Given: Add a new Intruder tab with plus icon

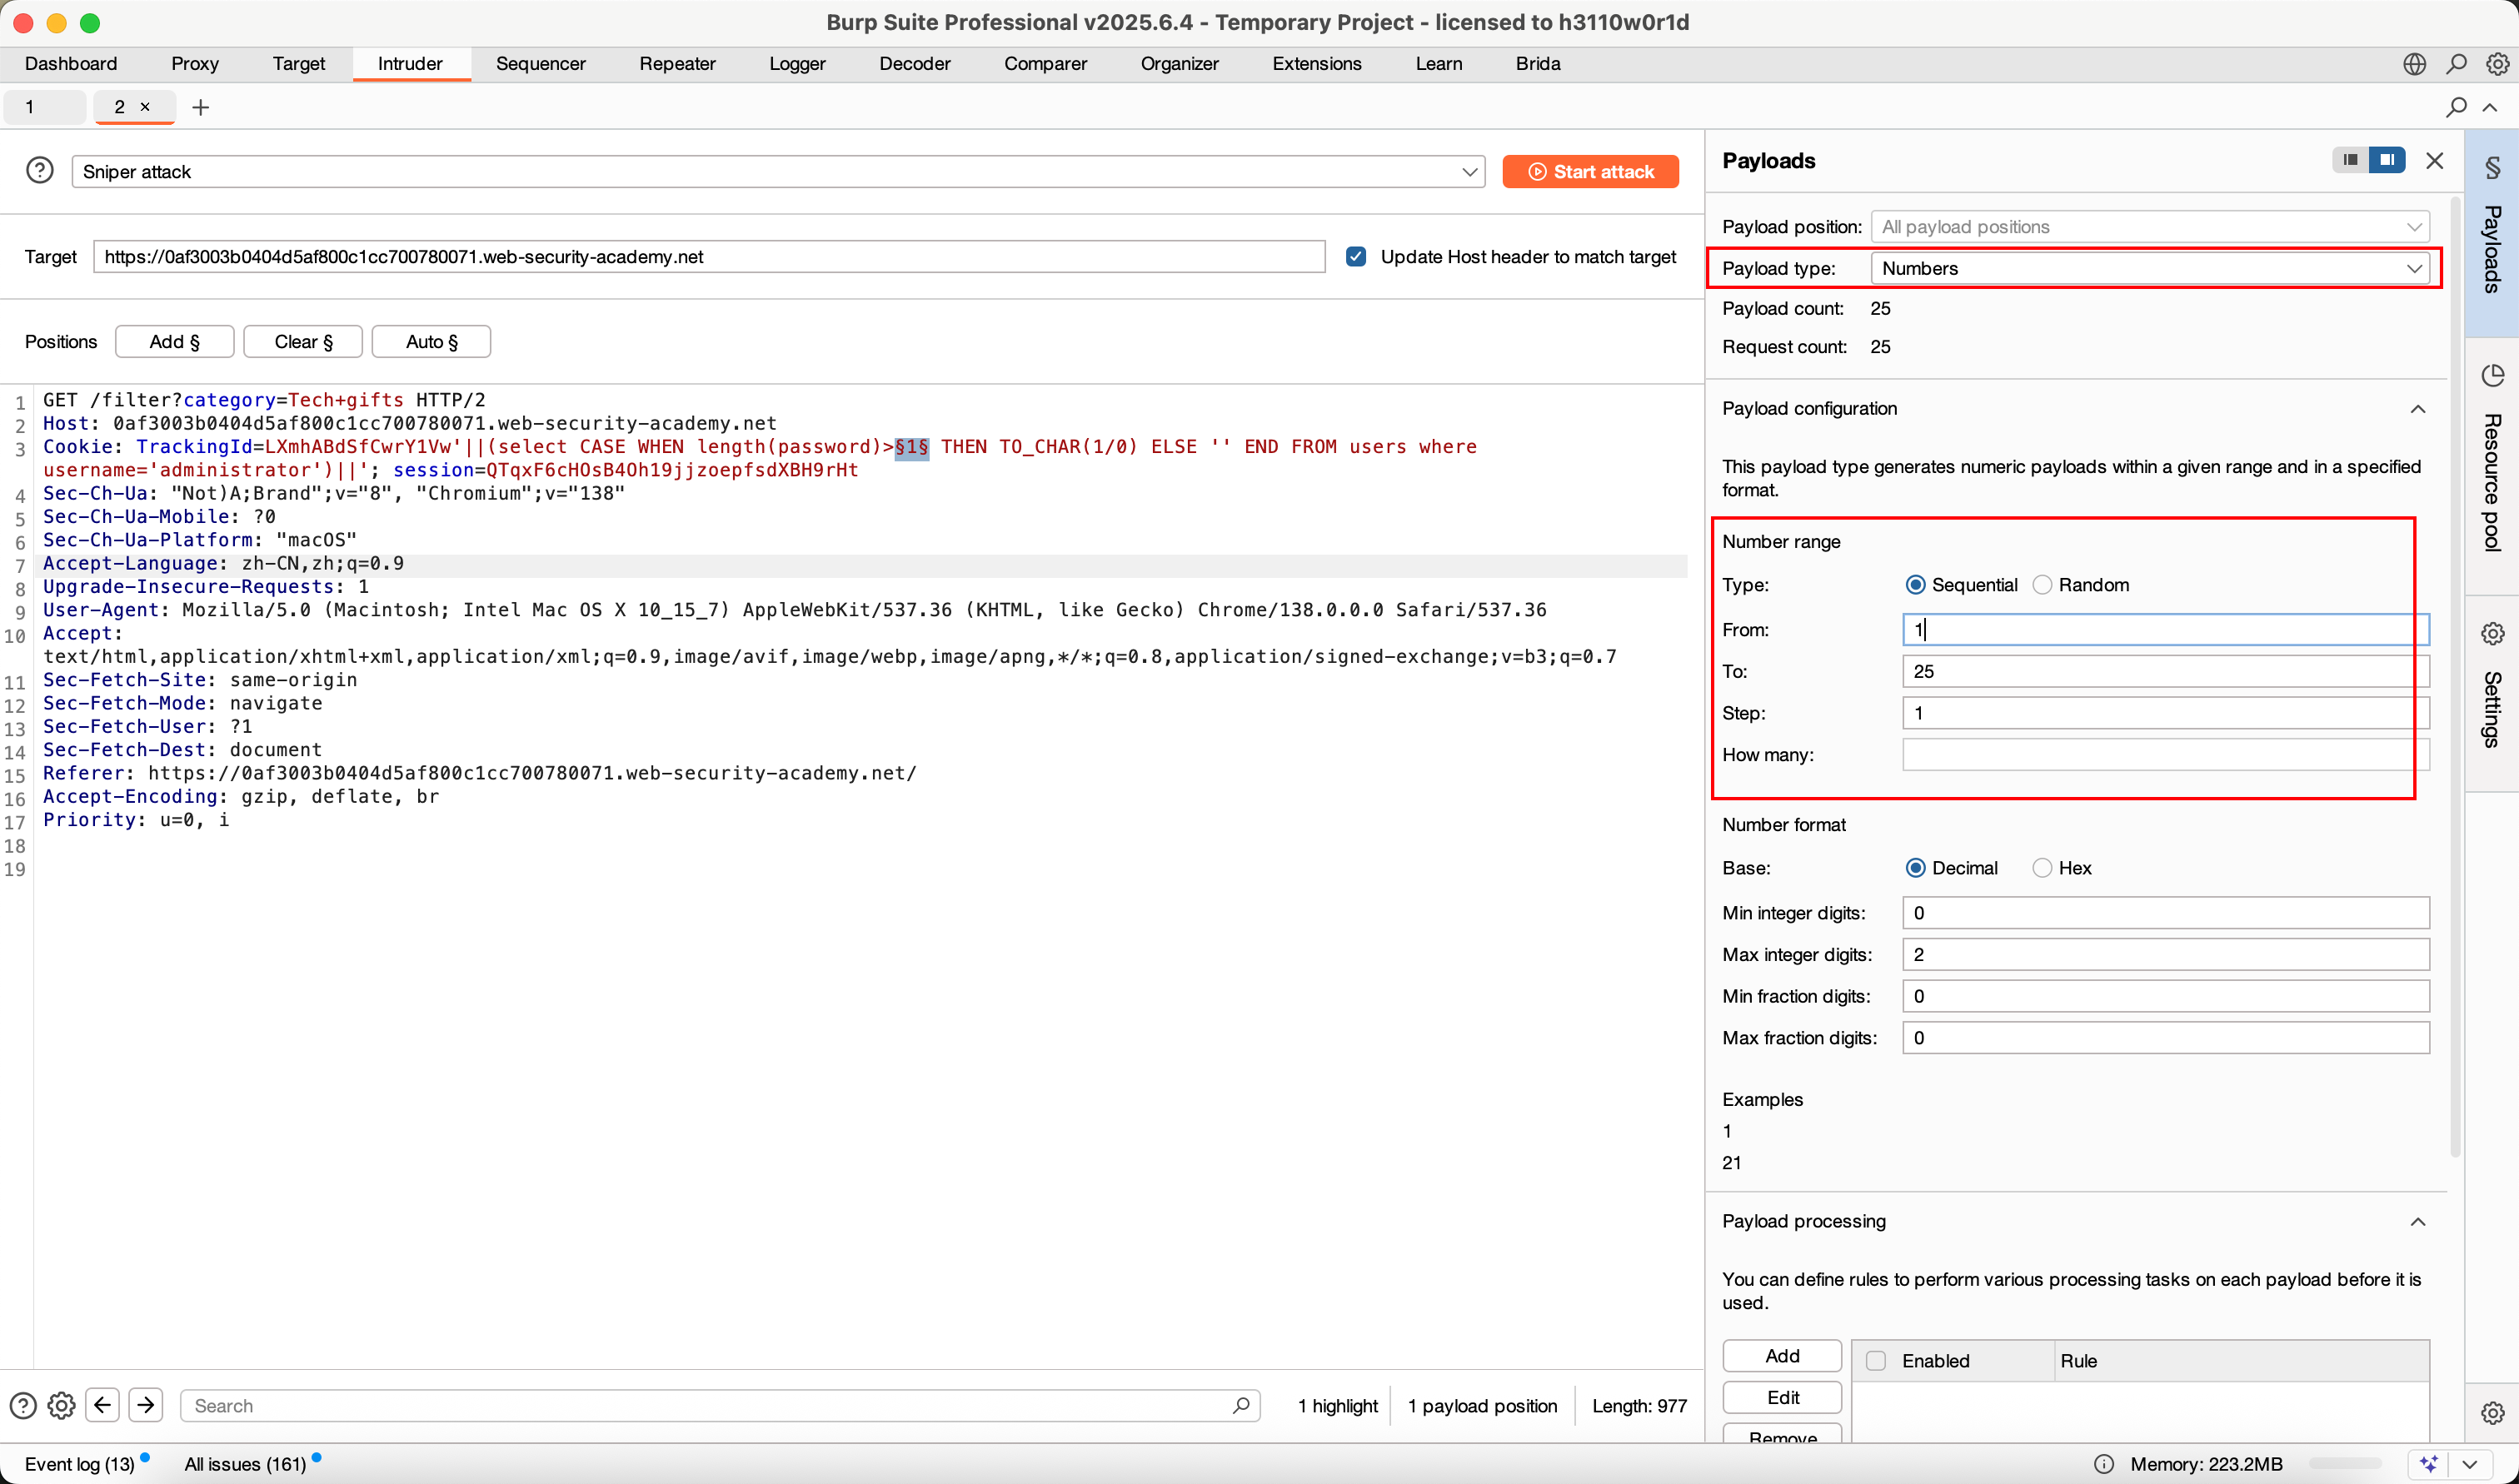Looking at the screenshot, I should [x=201, y=107].
